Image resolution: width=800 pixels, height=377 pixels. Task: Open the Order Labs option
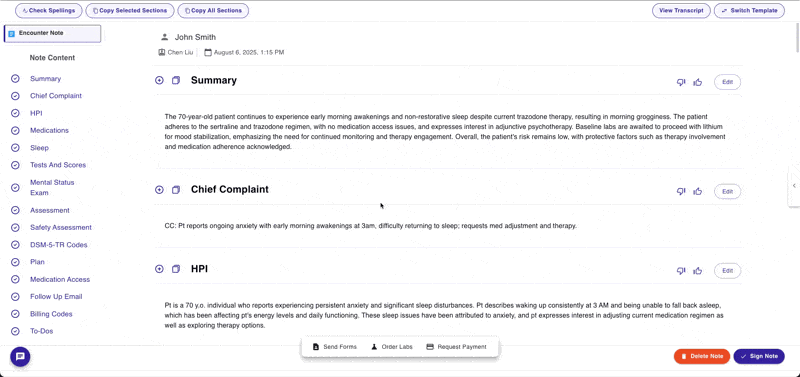pyautogui.click(x=391, y=347)
